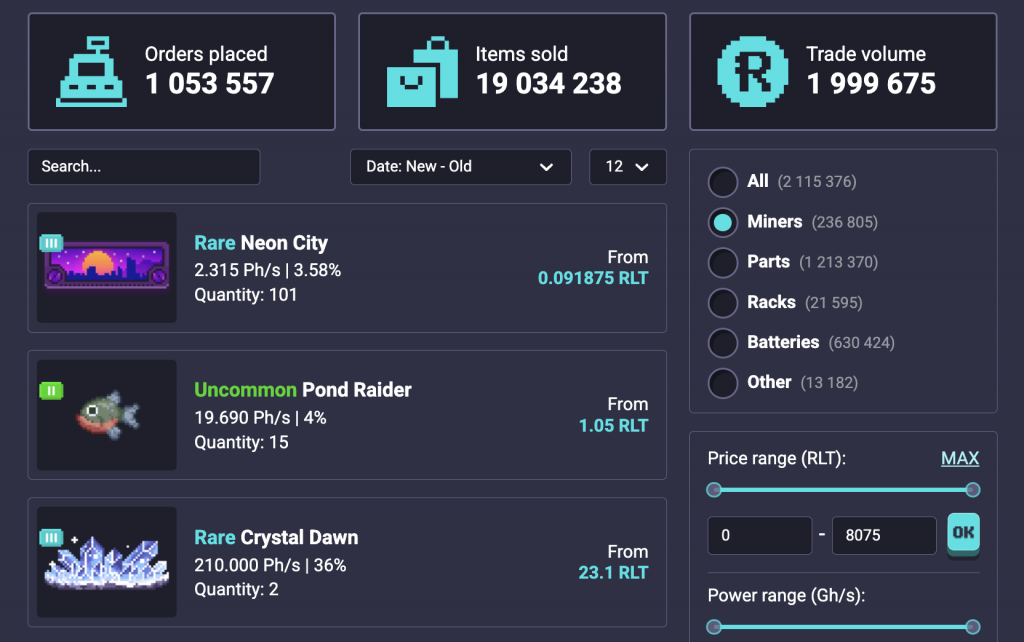Click the Orders placed value 1 053 557
The height and width of the screenshot is (642, 1024).
tap(210, 84)
